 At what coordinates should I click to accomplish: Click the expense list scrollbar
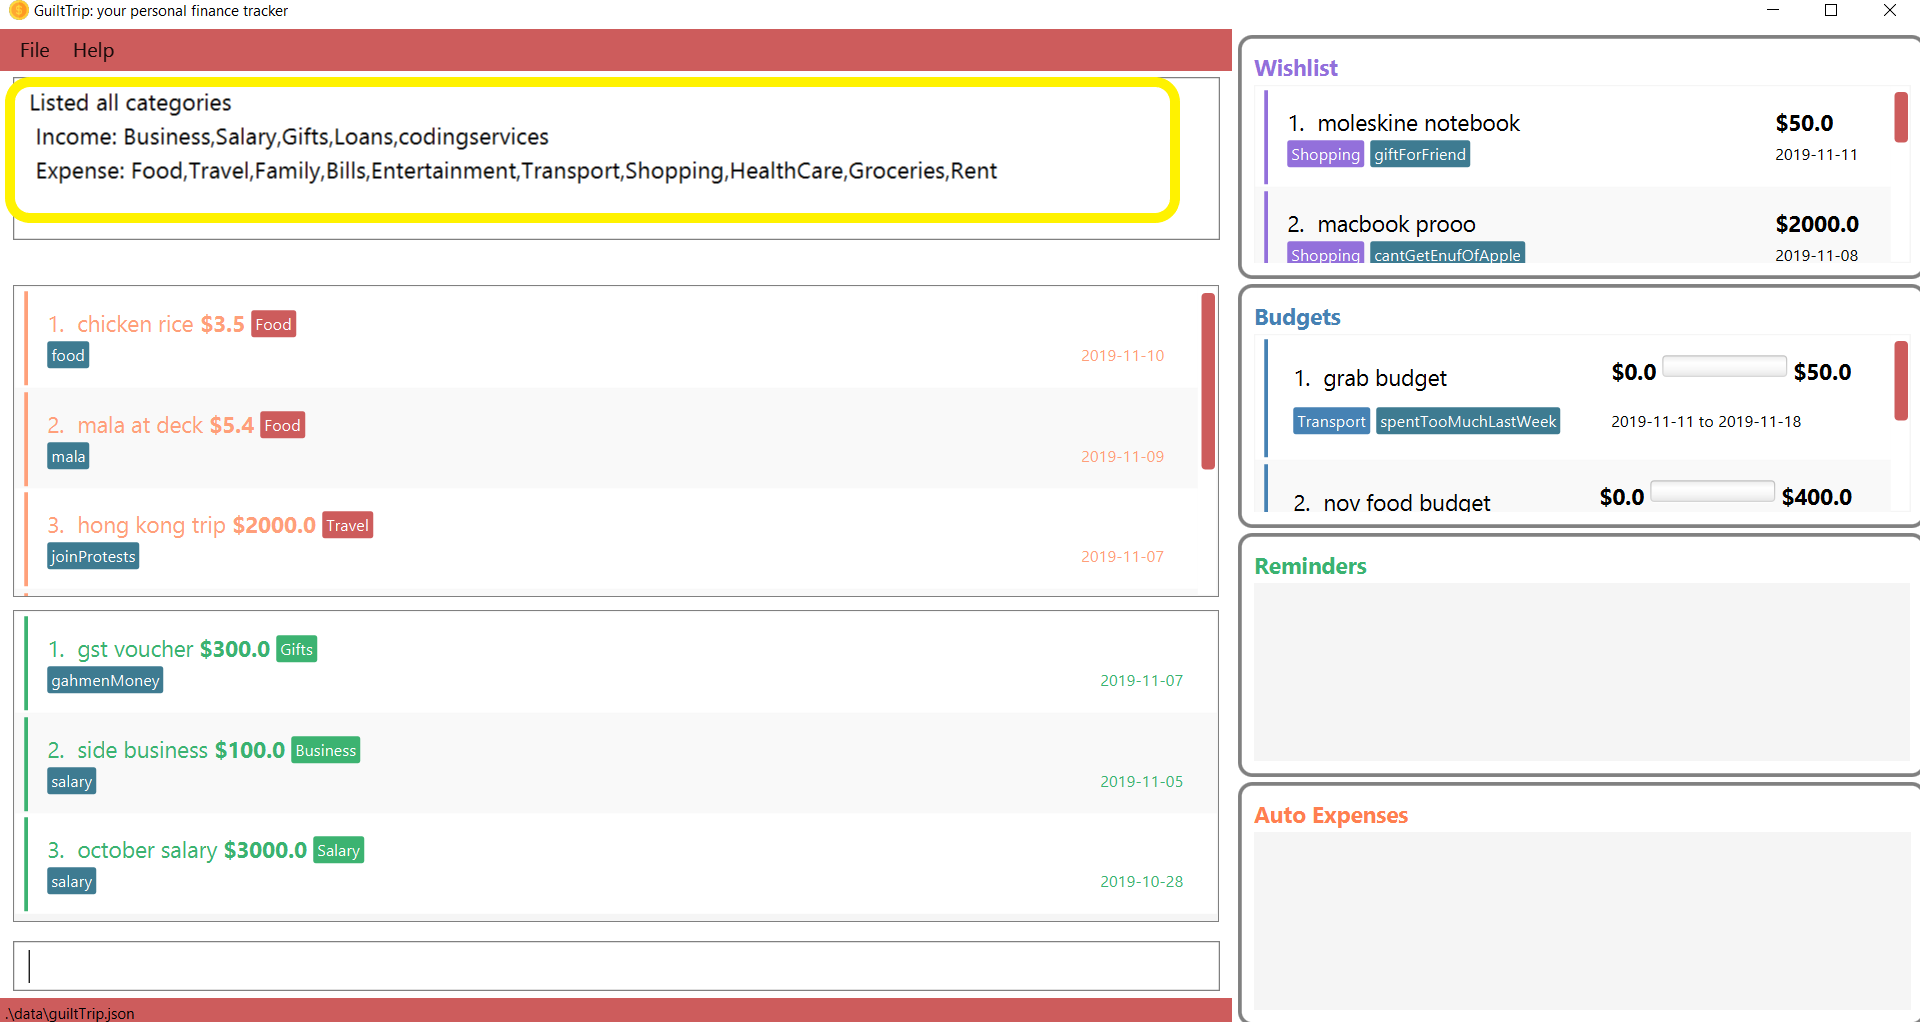click(x=1208, y=381)
